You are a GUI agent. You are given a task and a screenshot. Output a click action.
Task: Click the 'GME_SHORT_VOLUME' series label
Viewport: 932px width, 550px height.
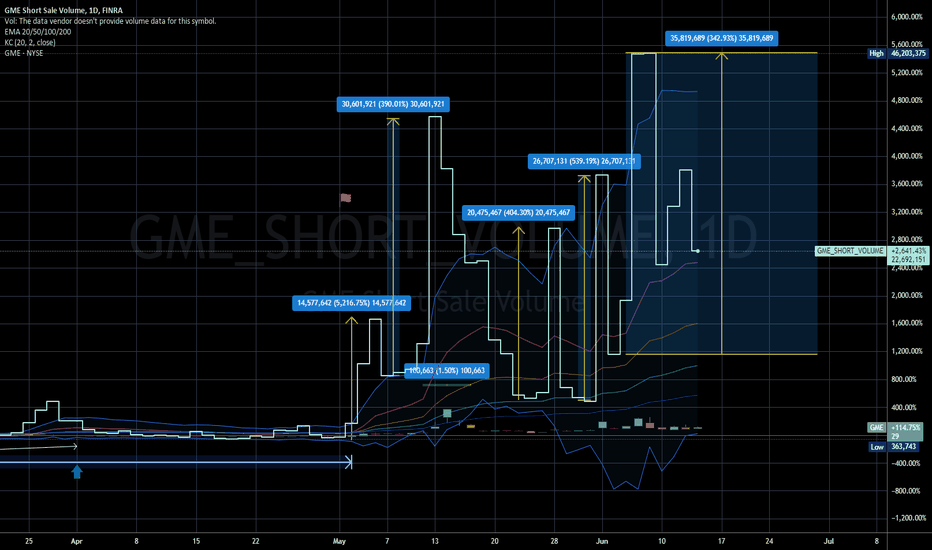850,251
